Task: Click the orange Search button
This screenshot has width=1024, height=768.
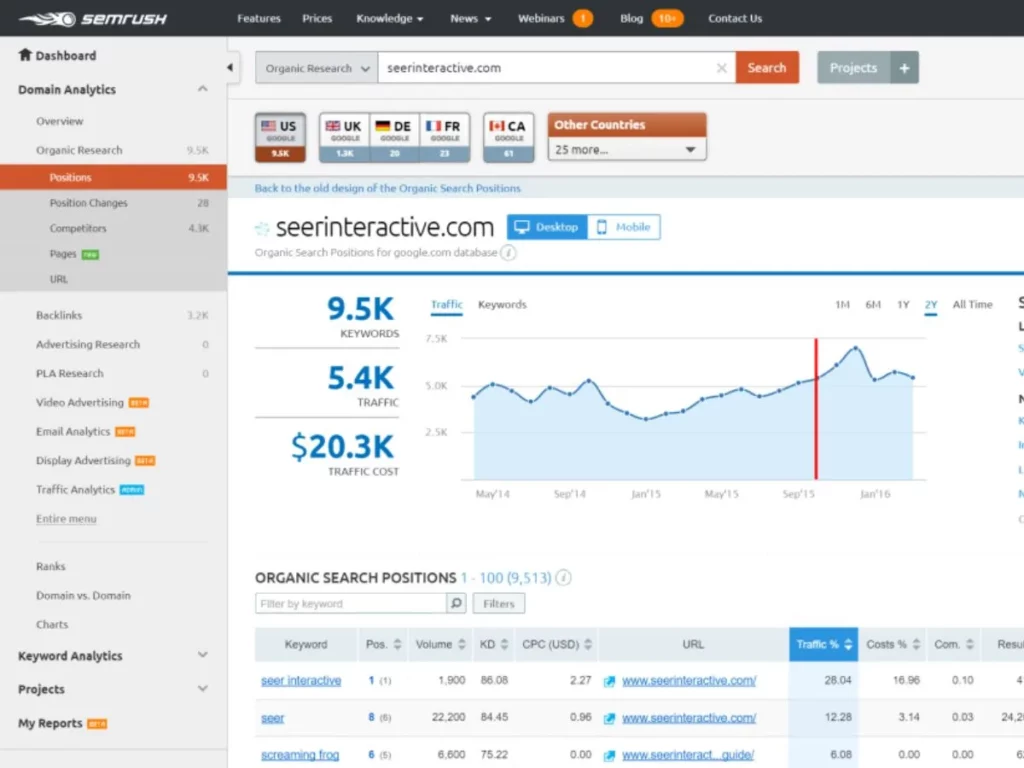Action: pyautogui.click(x=767, y=68)
